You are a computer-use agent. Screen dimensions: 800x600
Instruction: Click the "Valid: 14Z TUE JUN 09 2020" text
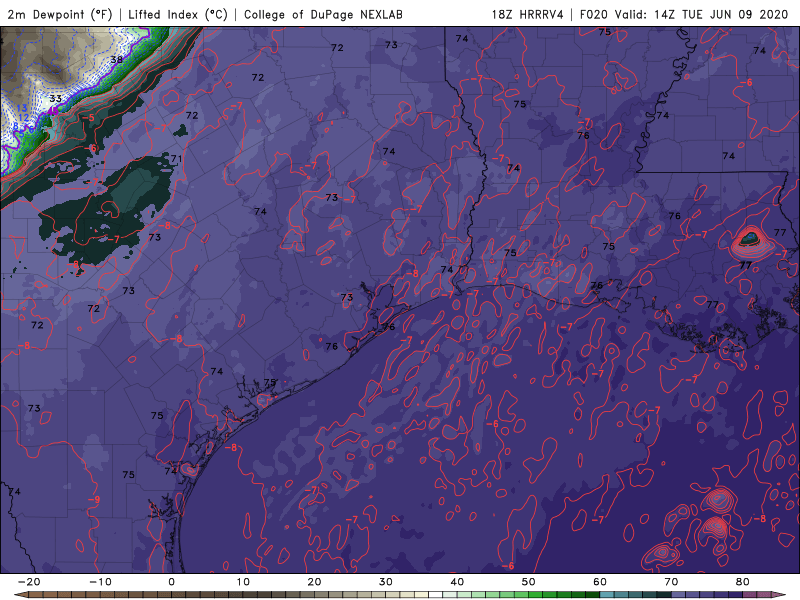(x=702, y=14)
